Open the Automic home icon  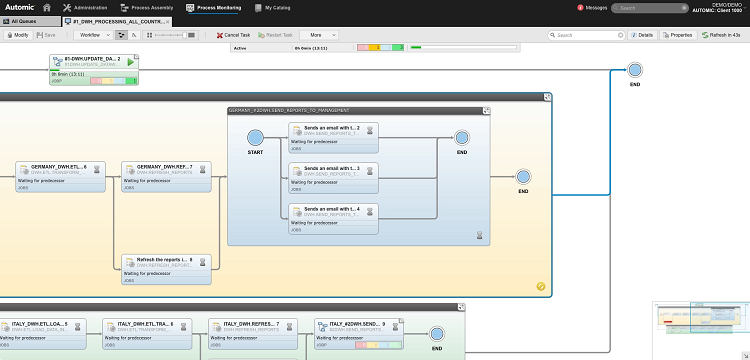(47, 8)
